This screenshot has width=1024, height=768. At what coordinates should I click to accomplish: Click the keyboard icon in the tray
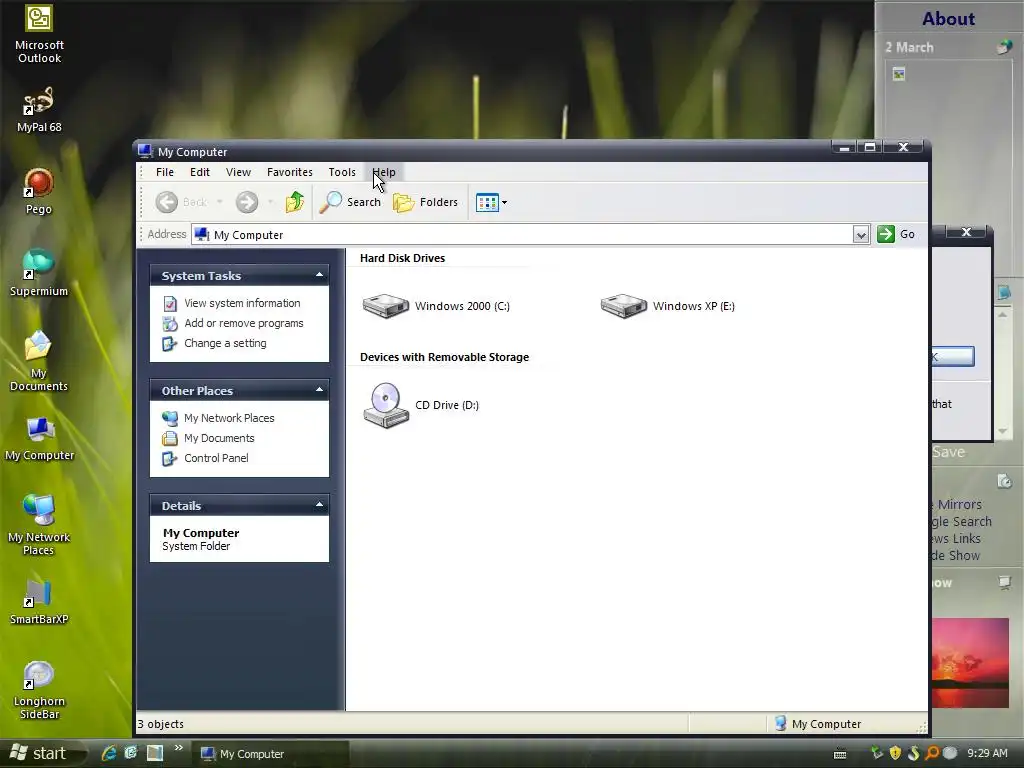click(x=840, y=754)
